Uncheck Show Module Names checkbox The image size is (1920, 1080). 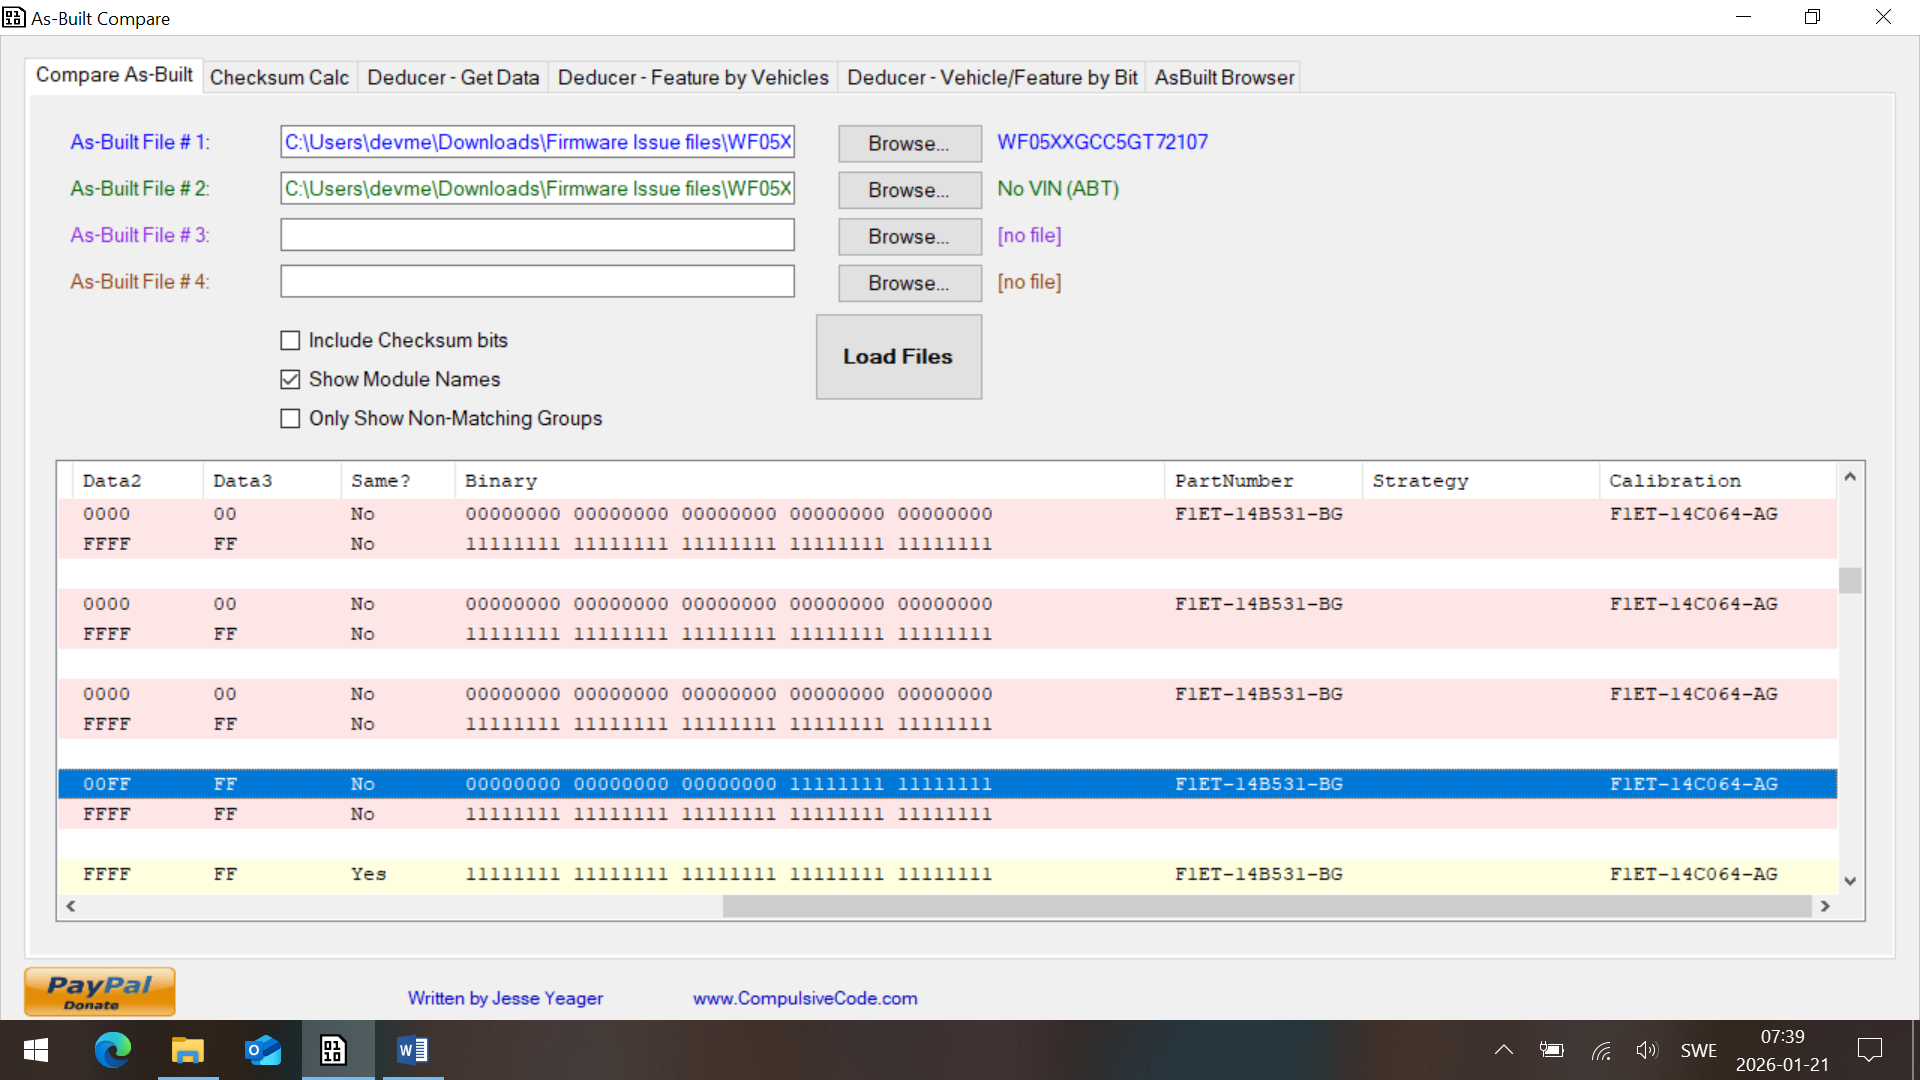point(291,380)
